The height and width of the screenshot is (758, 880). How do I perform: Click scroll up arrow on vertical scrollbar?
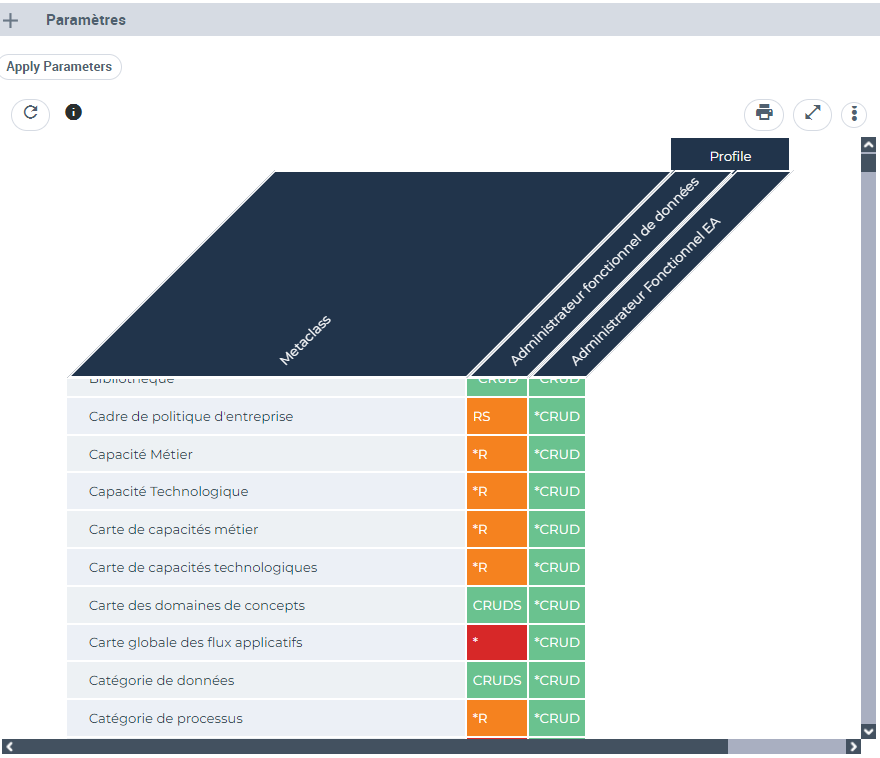point(868,145)
